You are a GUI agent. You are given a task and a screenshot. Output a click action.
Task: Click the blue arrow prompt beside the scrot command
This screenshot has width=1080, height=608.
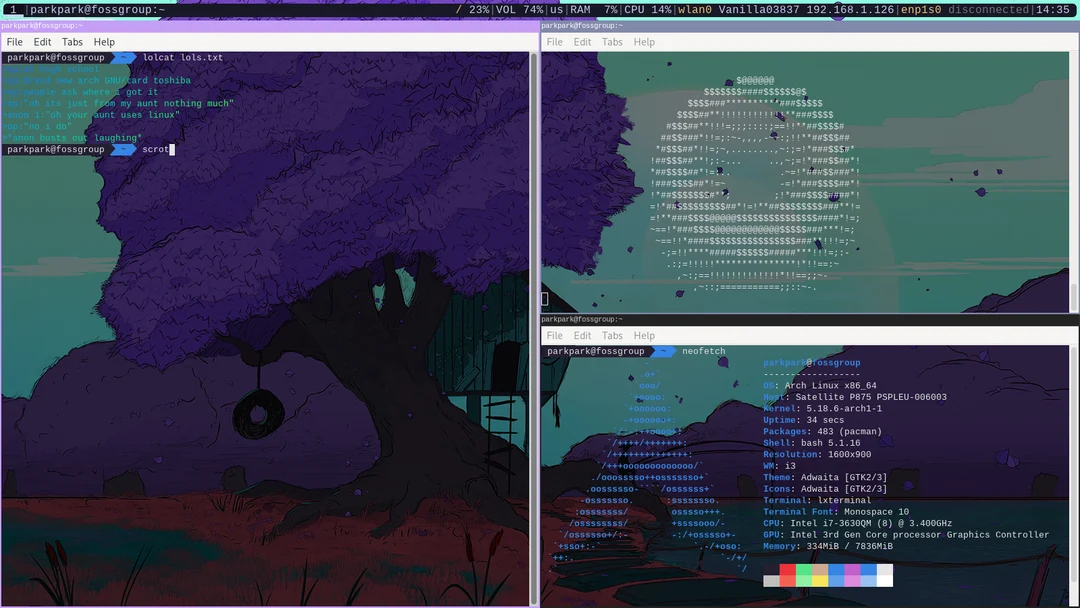122,148
